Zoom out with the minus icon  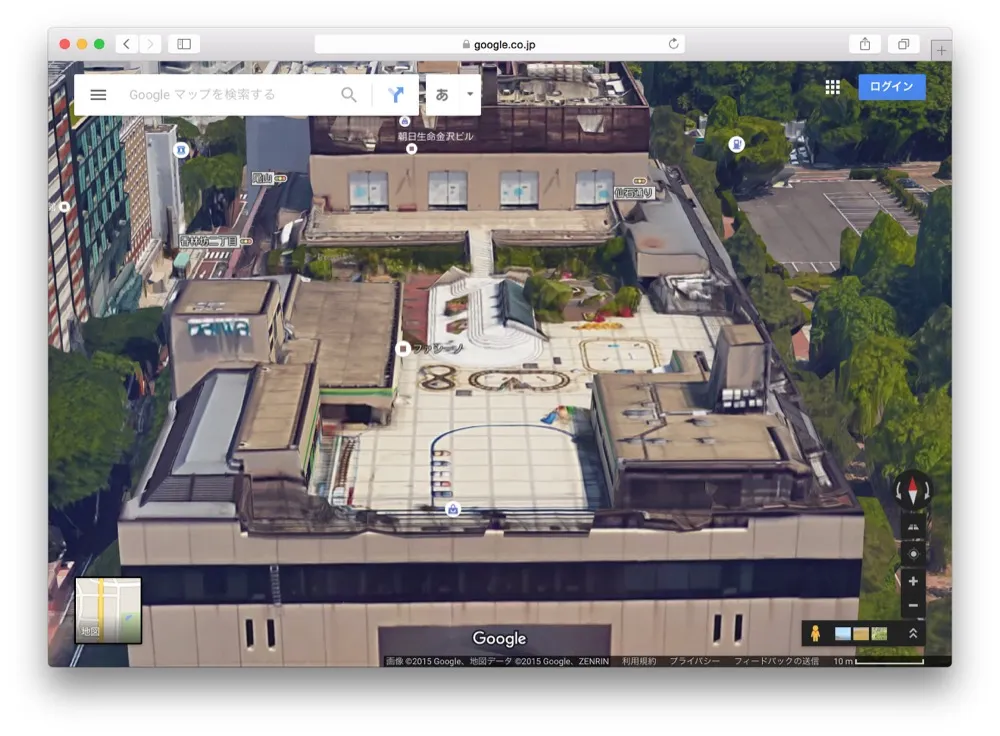pos(913,604)
